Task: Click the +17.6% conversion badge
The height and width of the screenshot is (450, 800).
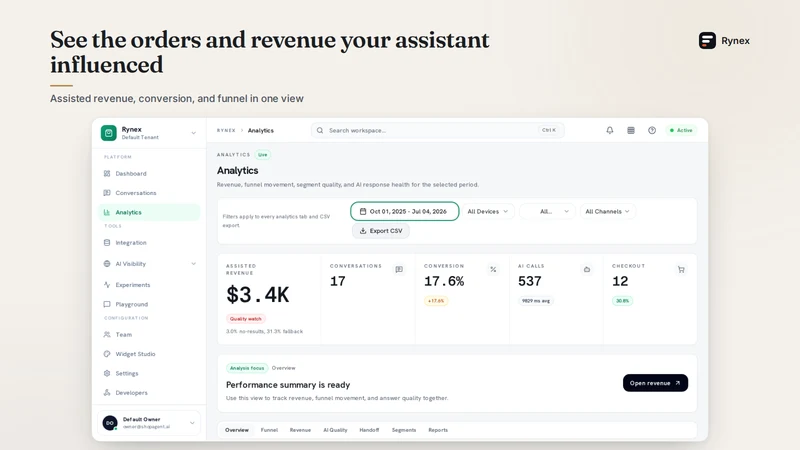Action: coord(436,301)
